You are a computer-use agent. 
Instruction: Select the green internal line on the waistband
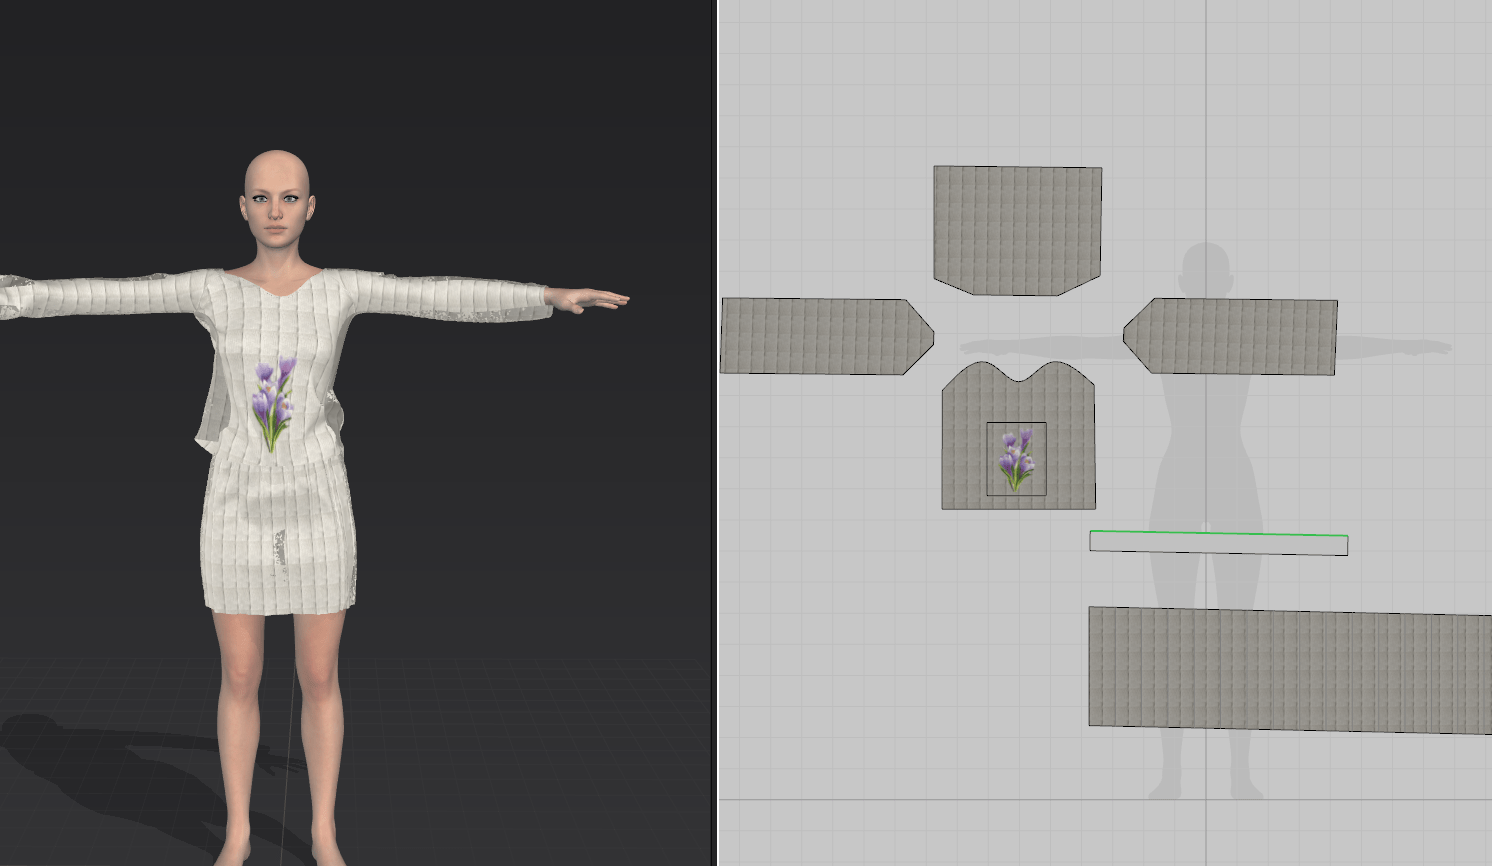pyautogui.click(x=1215, y=533)
